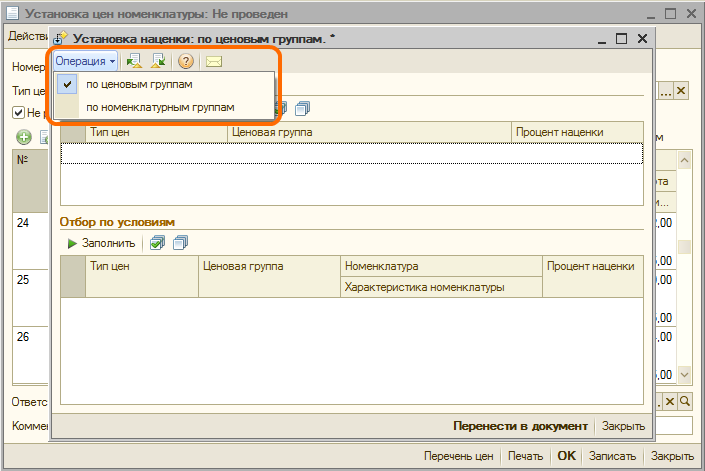Click magnifier search icon near Ответственный field
The image size is (705, 471).
(685, 401)
